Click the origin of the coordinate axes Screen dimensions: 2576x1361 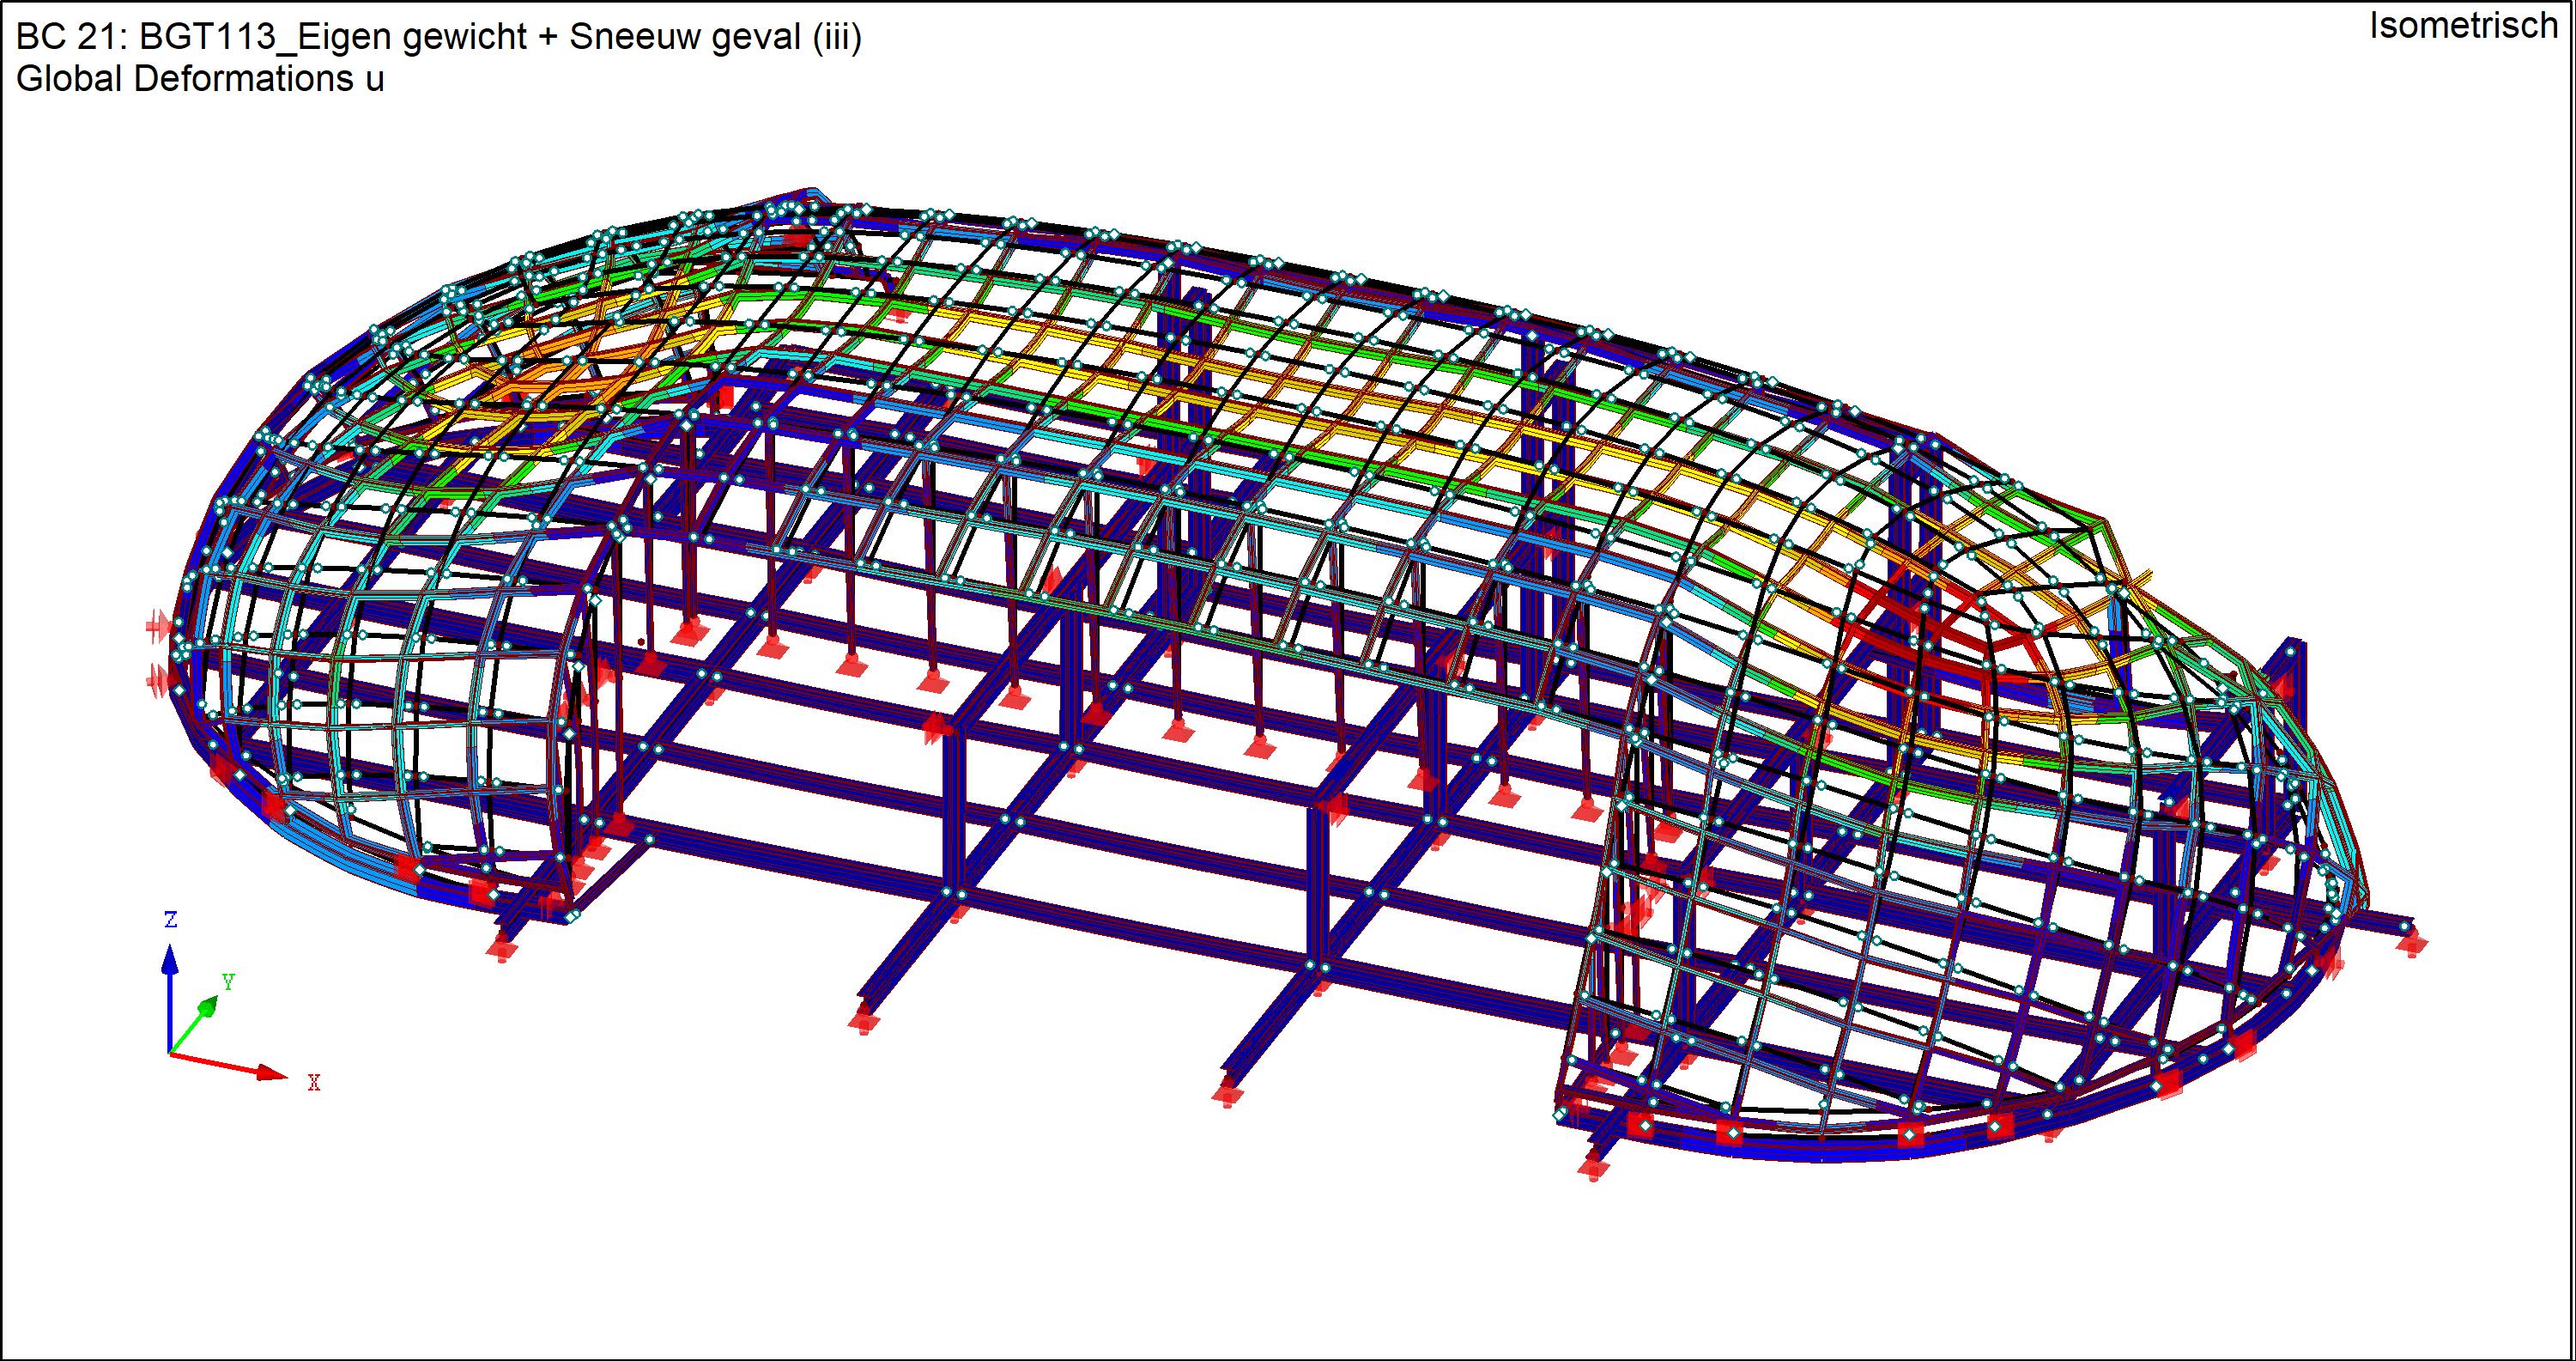(169, 1053)
